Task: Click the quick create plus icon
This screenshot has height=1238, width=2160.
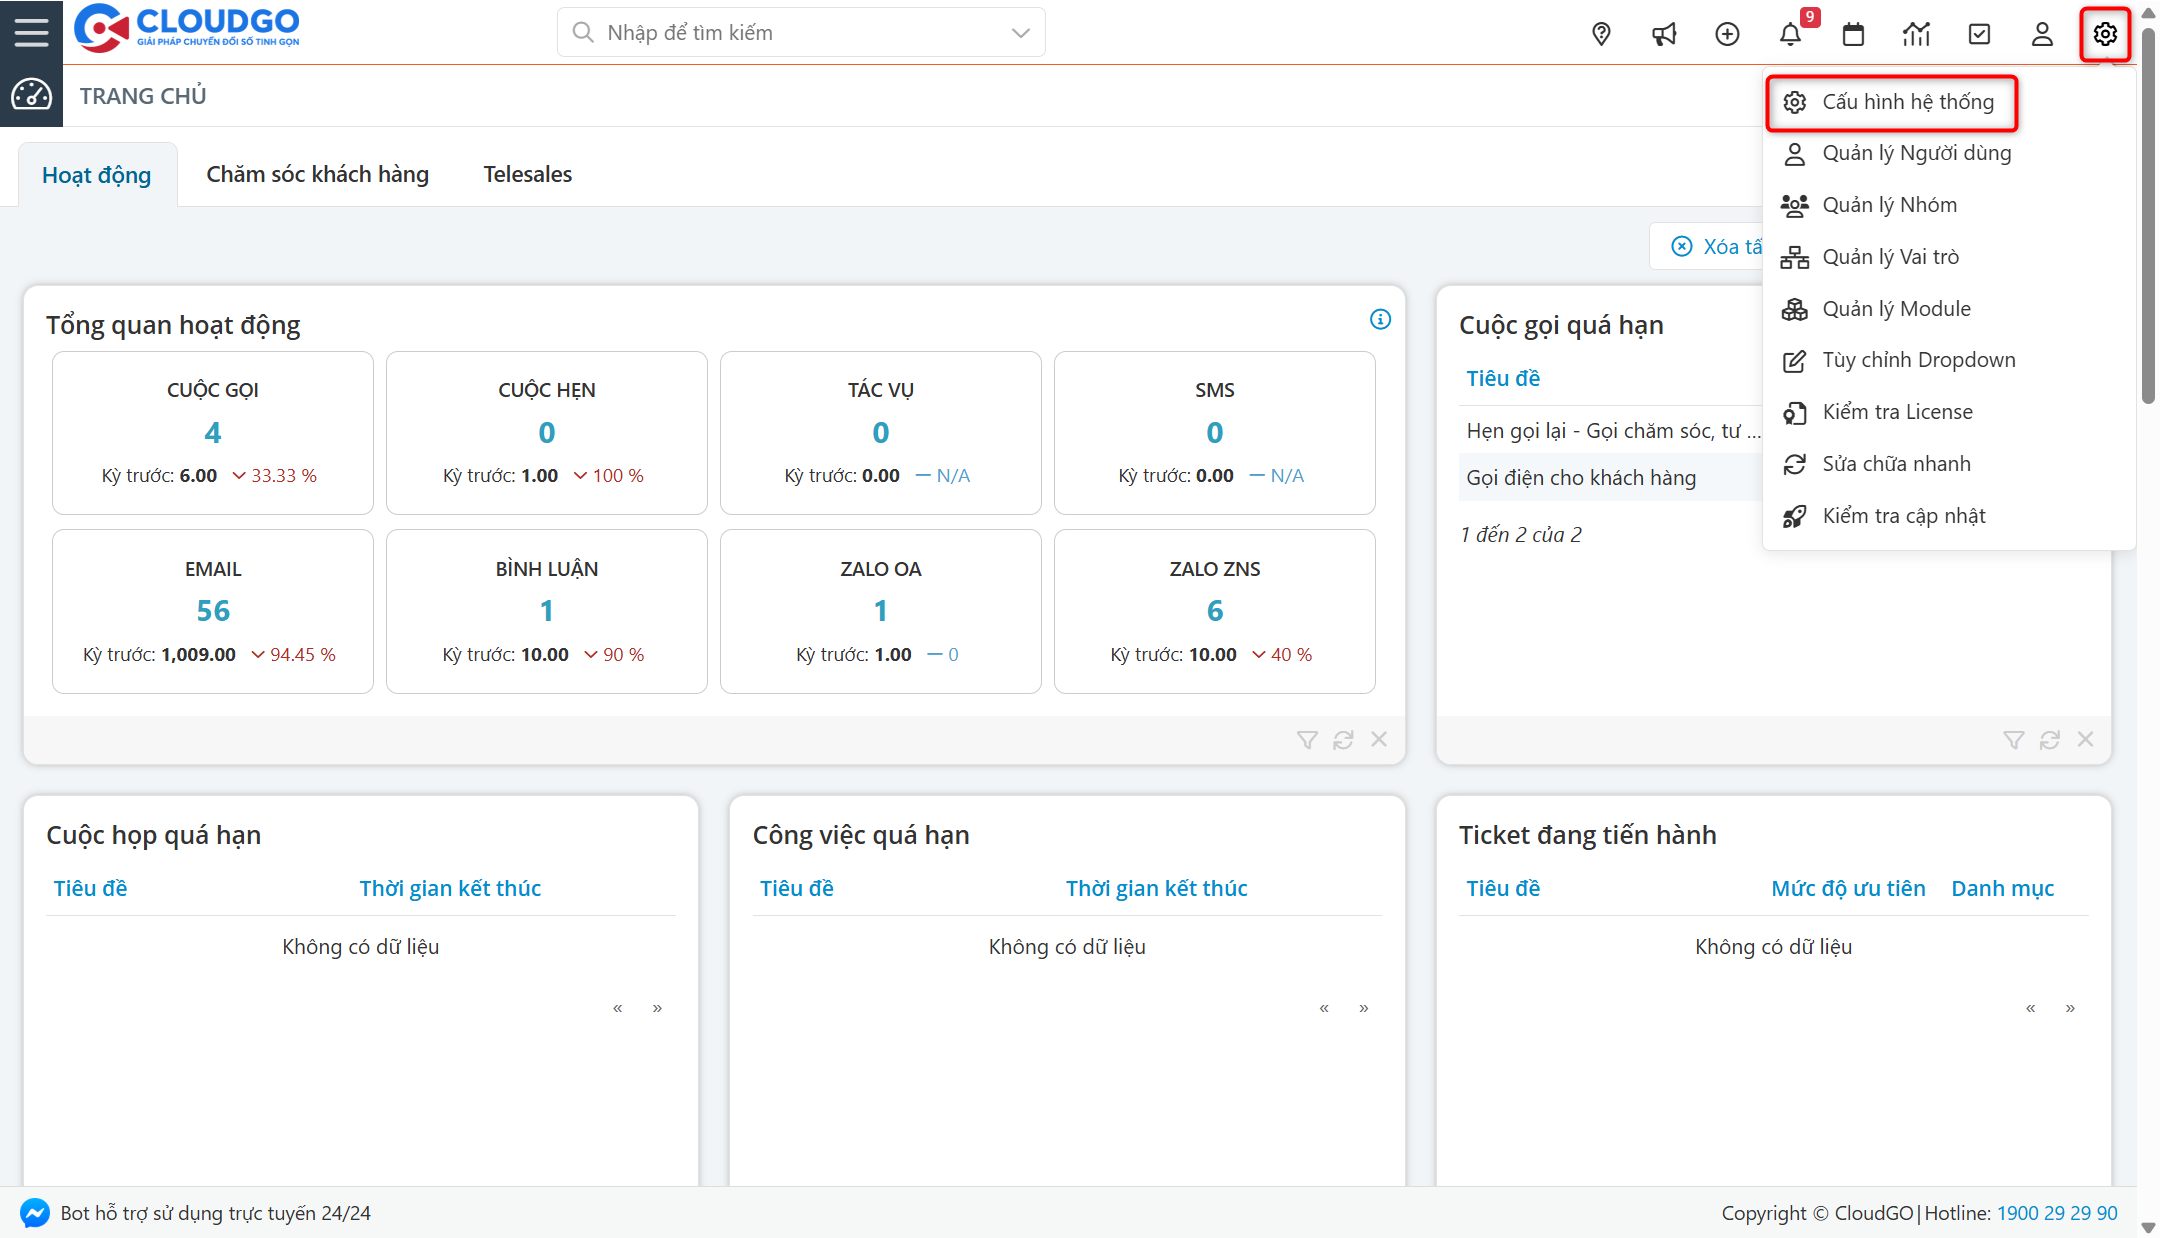Action: (x=1727, y=34)
